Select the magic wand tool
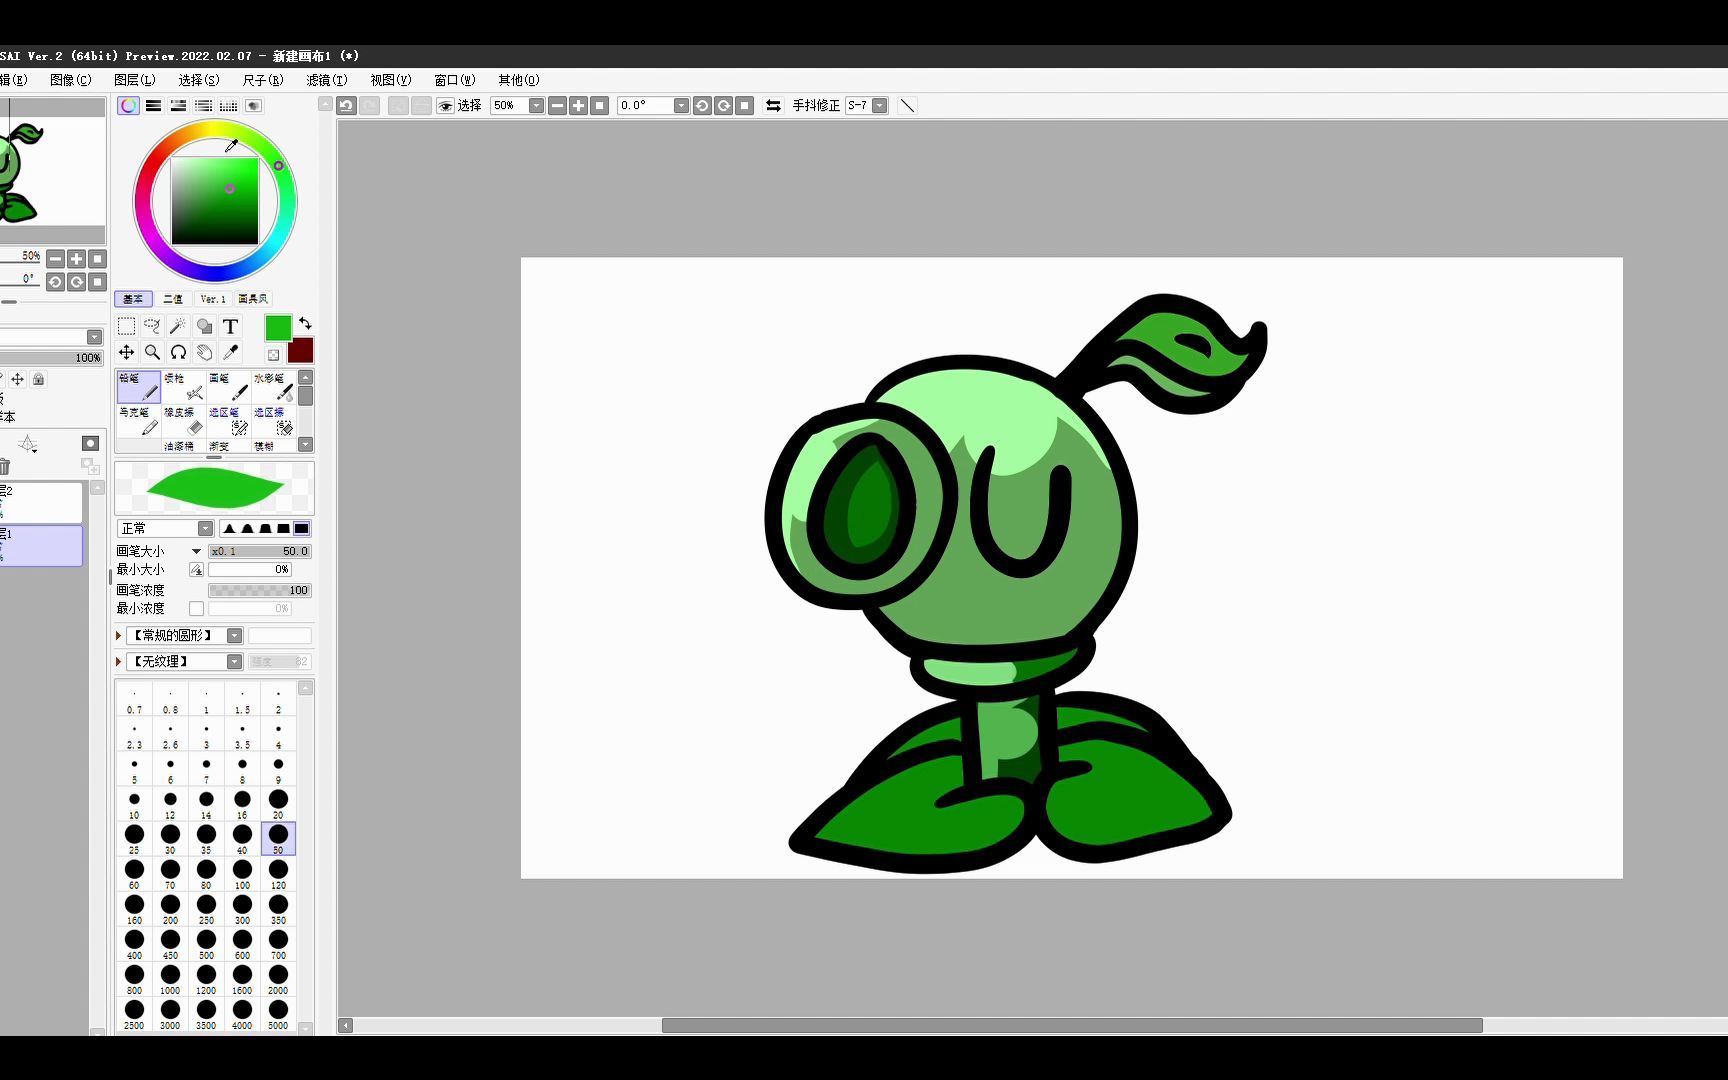 coord(178,326)
